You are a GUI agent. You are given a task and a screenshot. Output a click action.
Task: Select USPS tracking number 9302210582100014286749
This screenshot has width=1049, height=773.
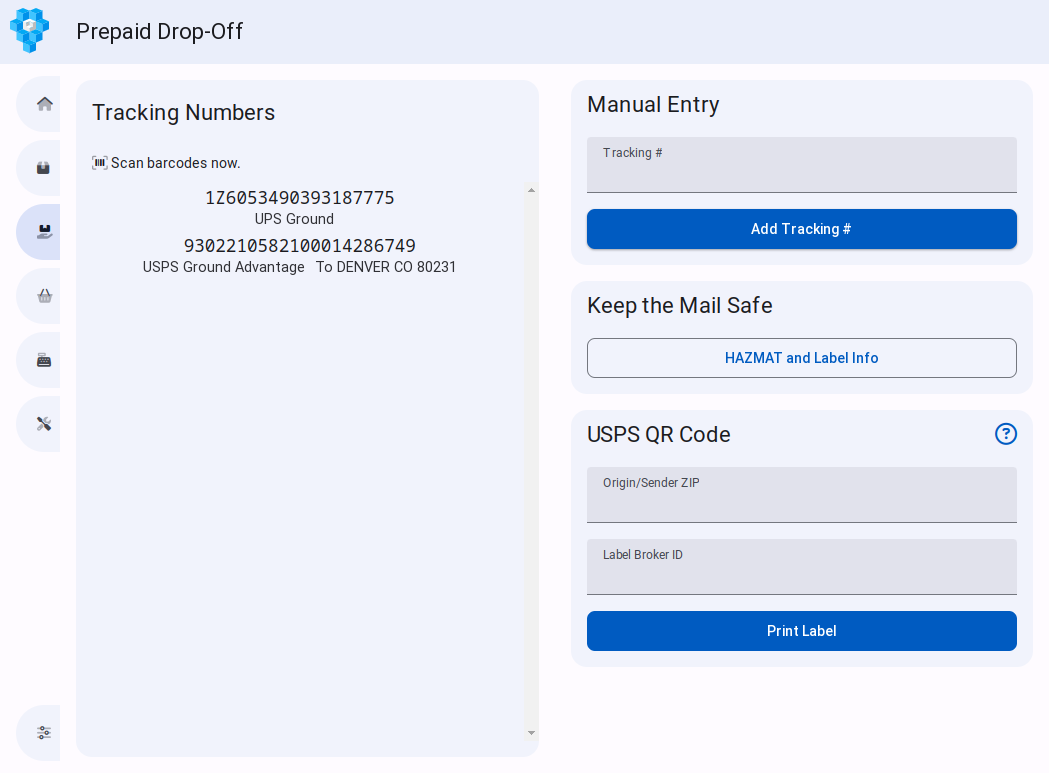coord(299,246)
